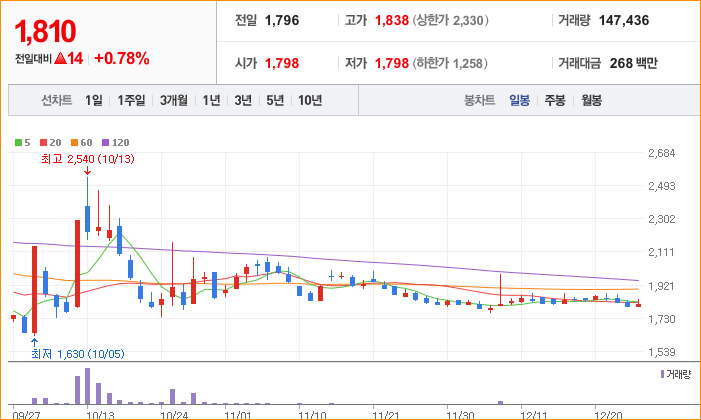Click the orange 60-day moving average swatch
The image size is (701, 420).
click(74, 143)
